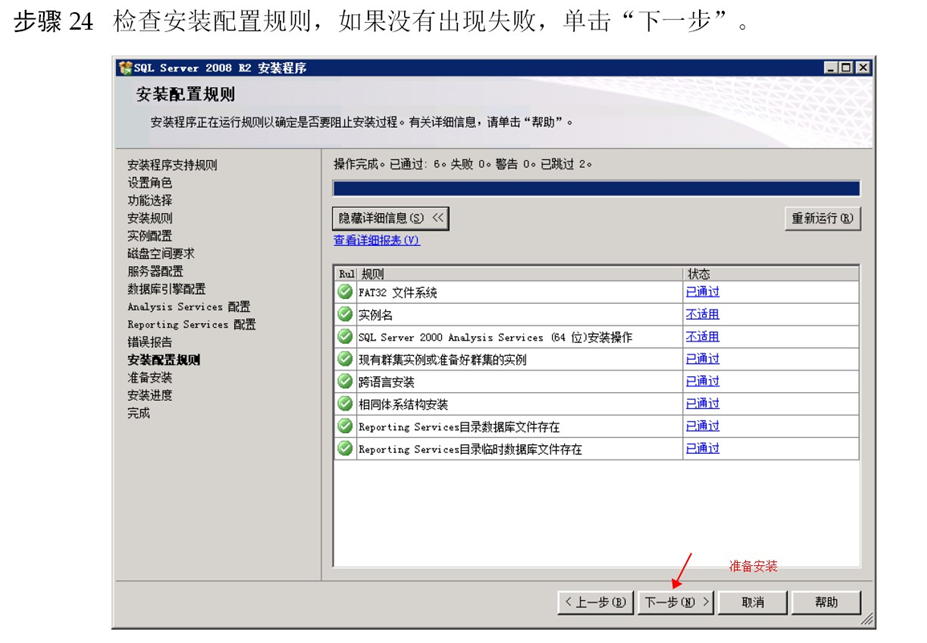Select 安装进度 in the step list

tap(150, 395)
